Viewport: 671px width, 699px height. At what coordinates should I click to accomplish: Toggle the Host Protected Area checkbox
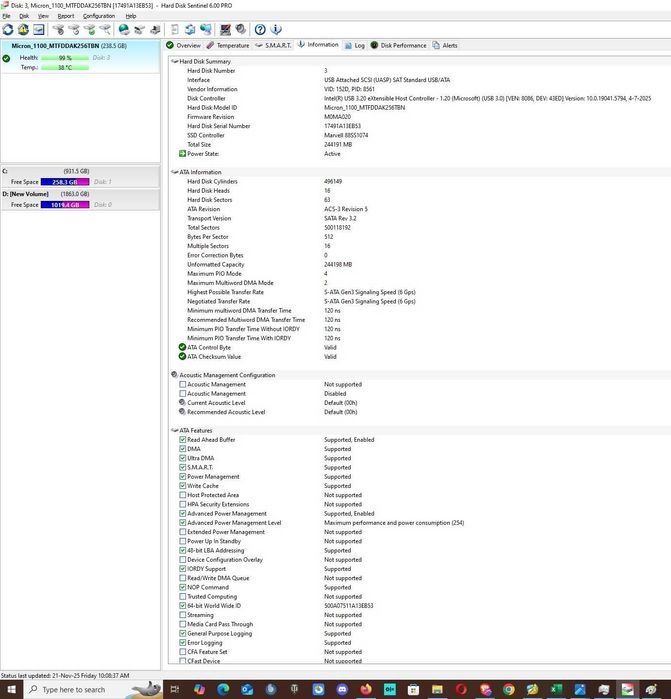tap(182, 495)
